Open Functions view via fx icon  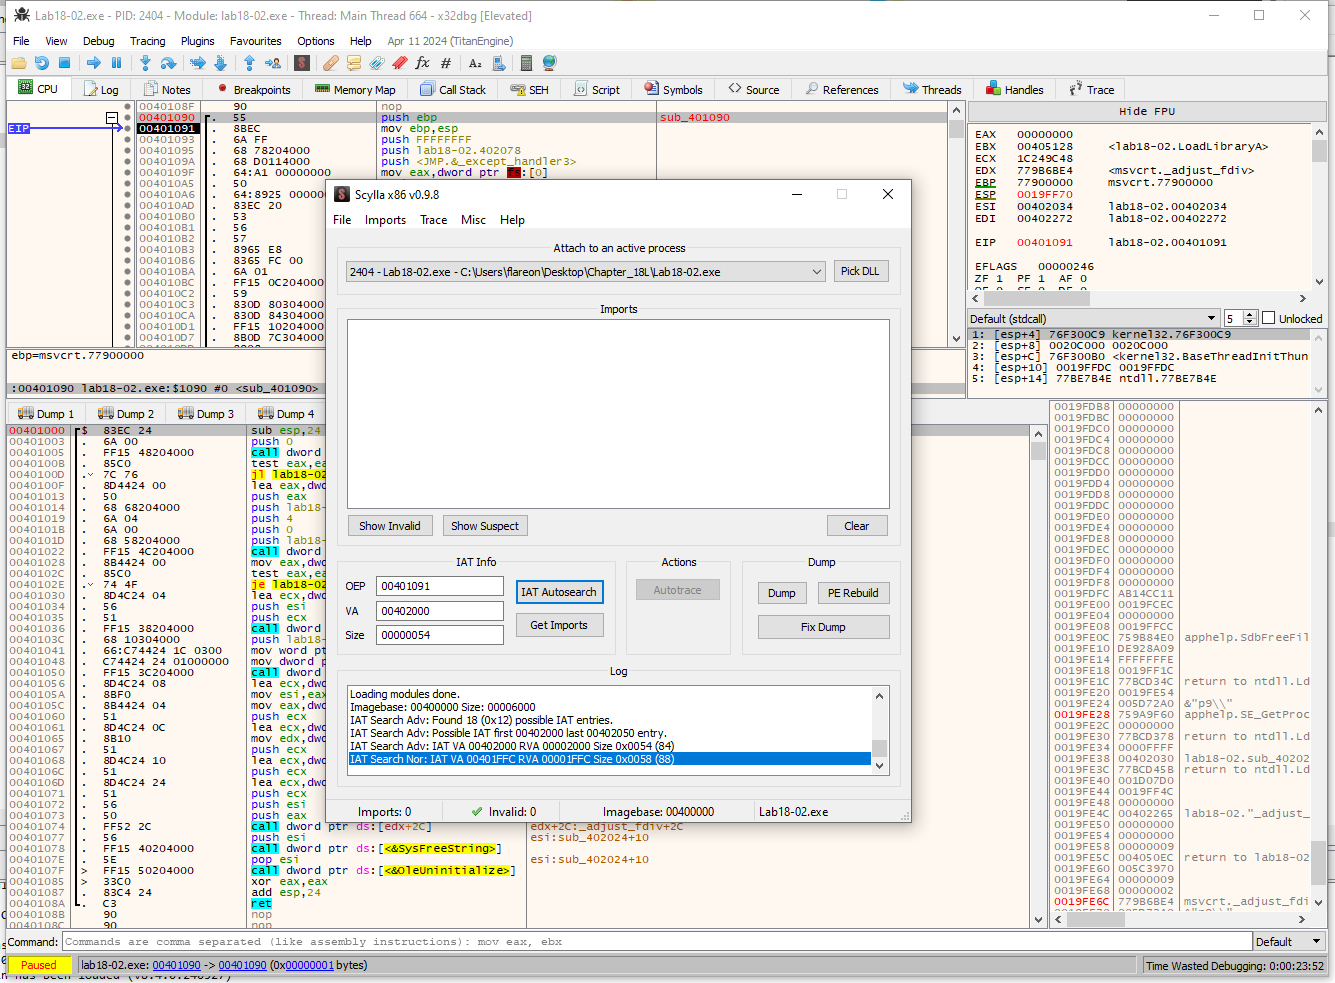point(422,63)
